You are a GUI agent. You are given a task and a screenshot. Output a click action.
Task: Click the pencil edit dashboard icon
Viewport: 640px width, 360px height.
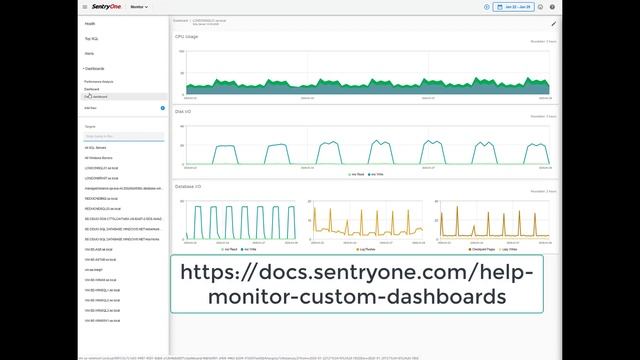(x=553, y=24)
